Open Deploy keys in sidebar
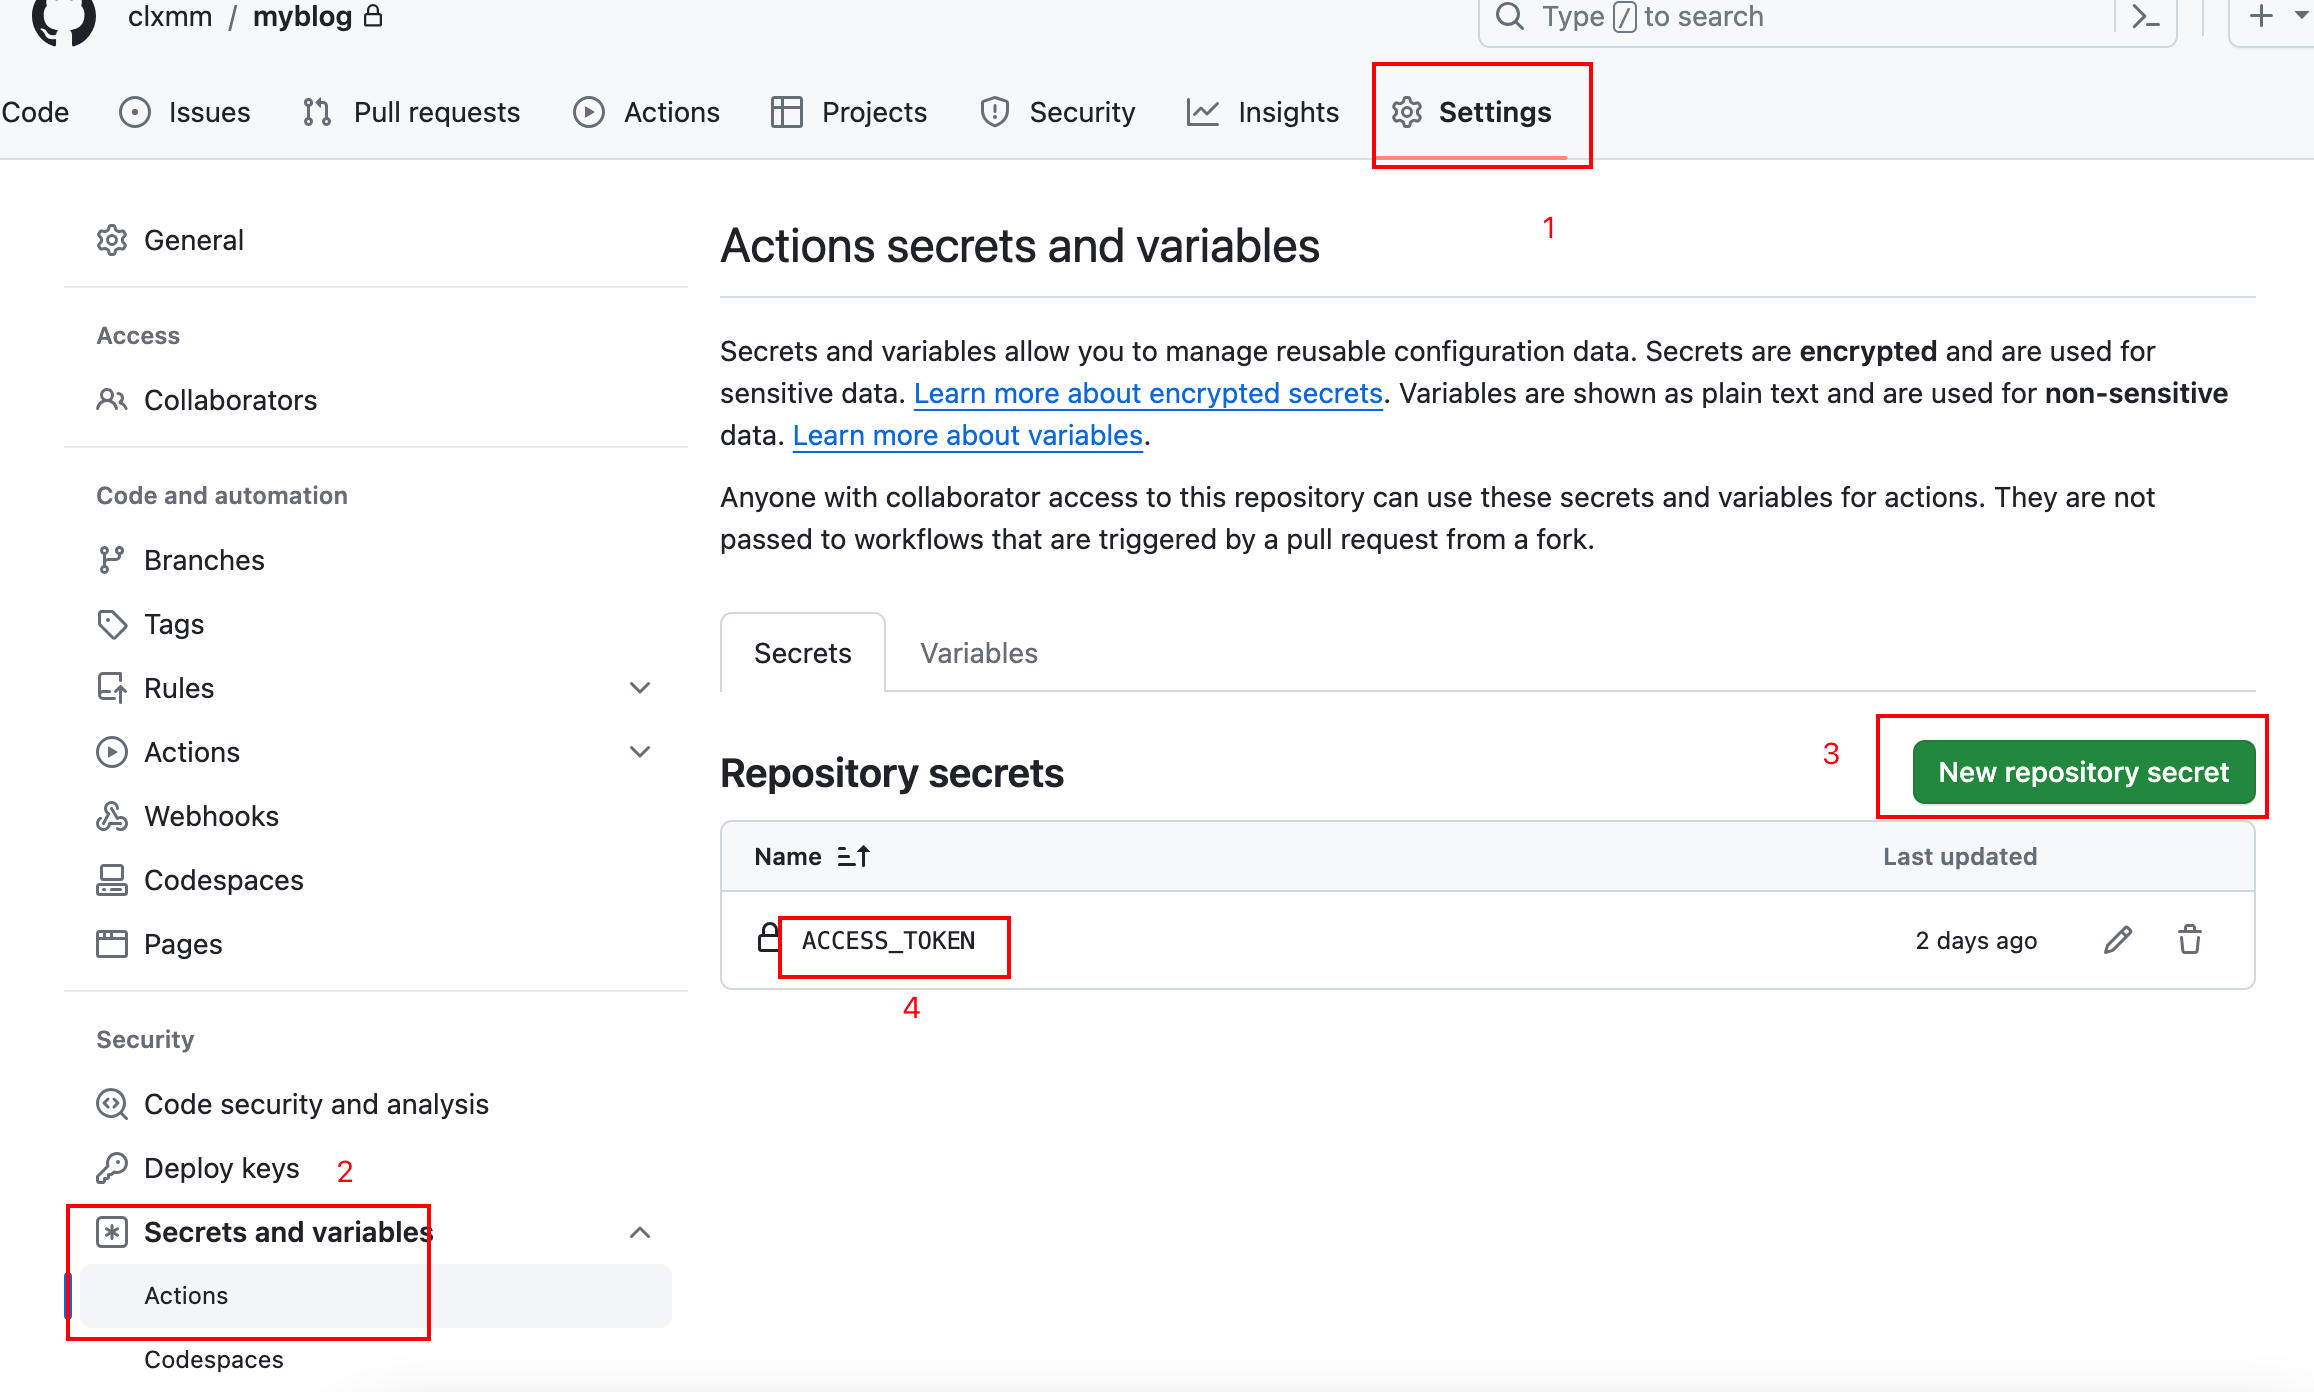 (x=221, y=1168)
